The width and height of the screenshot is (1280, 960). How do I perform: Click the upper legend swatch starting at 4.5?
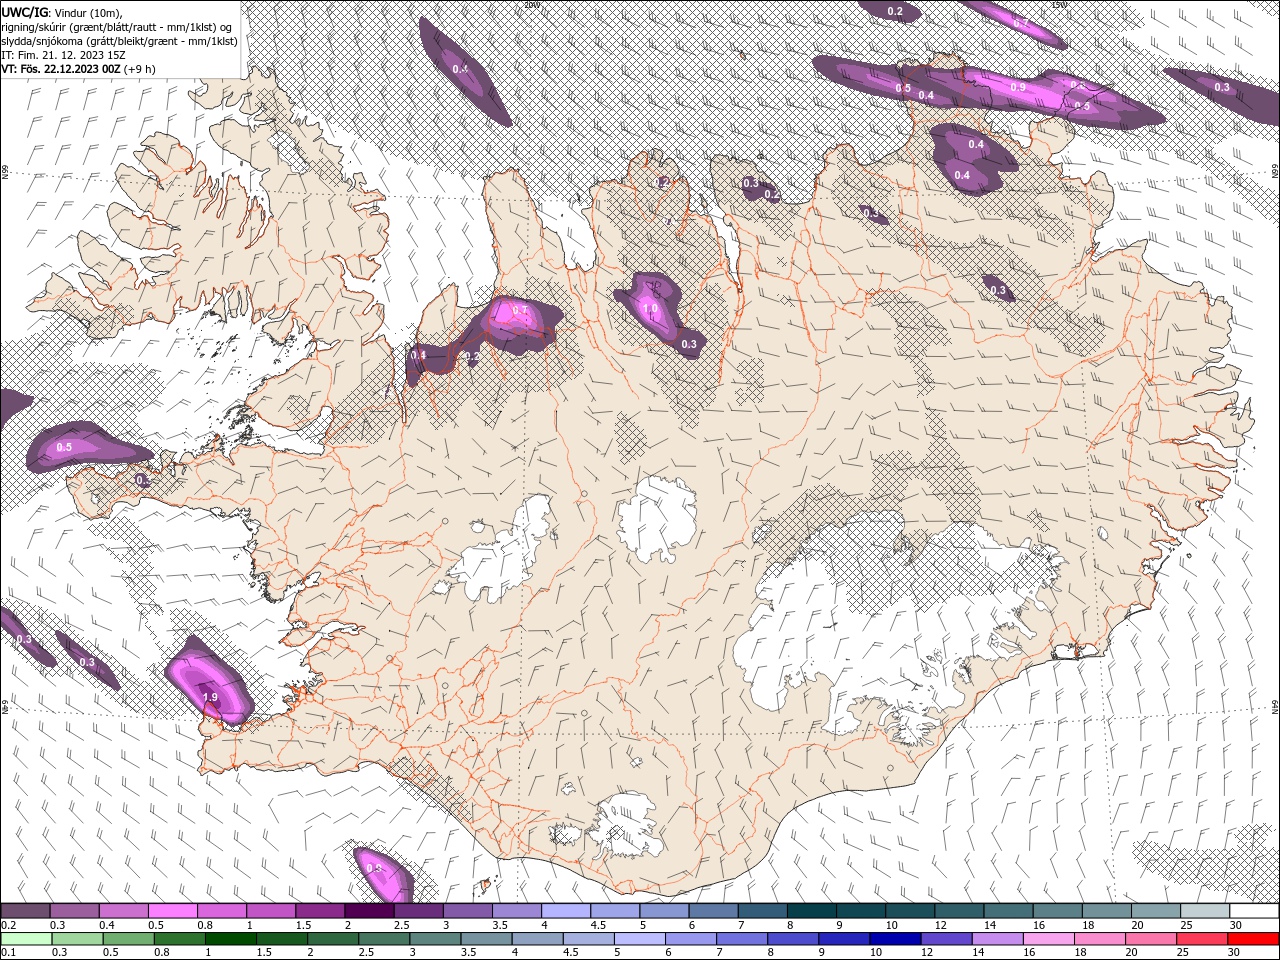[615, 911]
